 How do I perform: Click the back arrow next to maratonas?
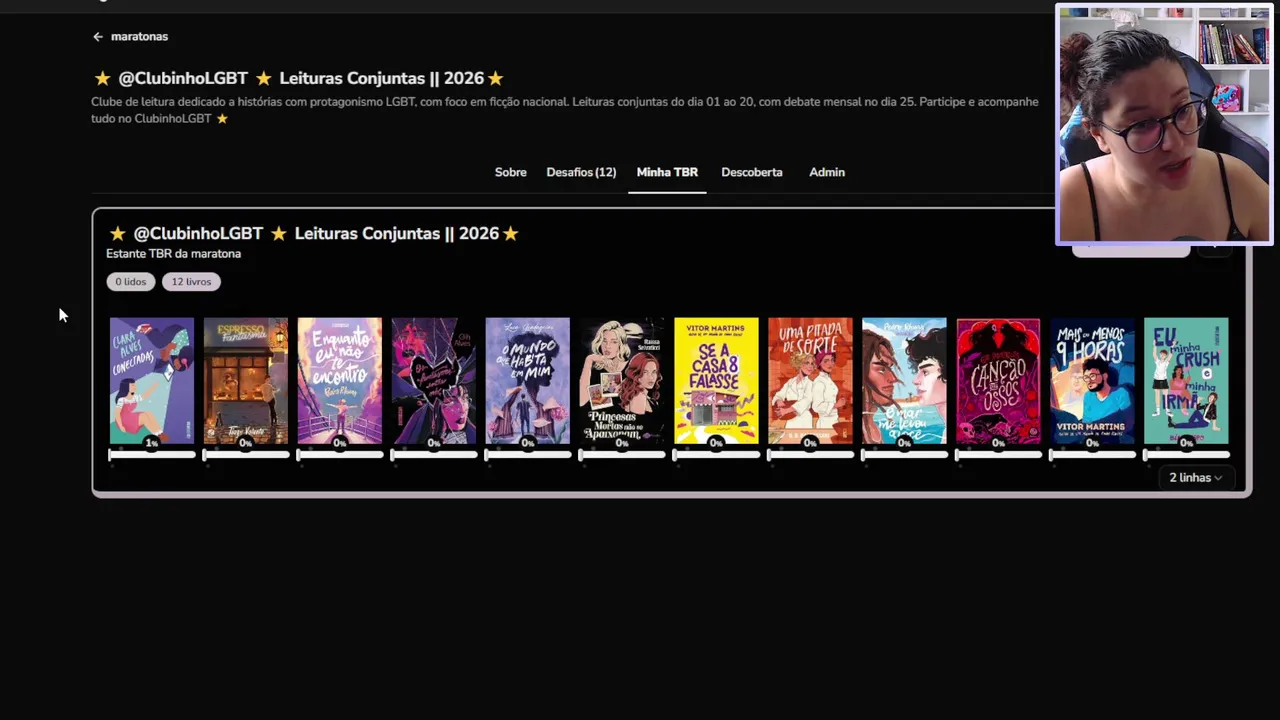pyautogui.click(x=98, y=37)
